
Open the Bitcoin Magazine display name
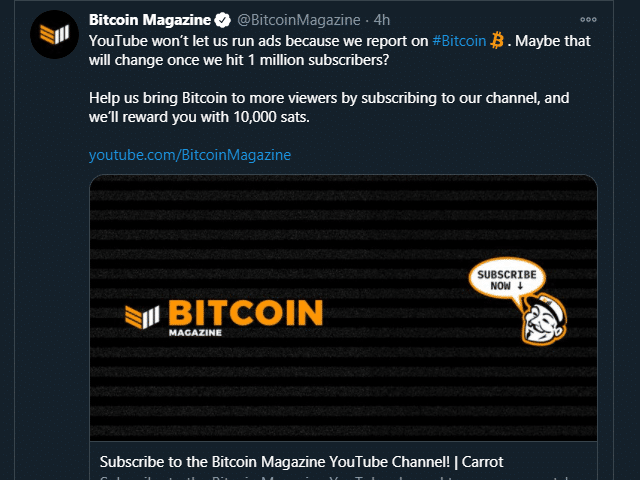click(150, 20)
